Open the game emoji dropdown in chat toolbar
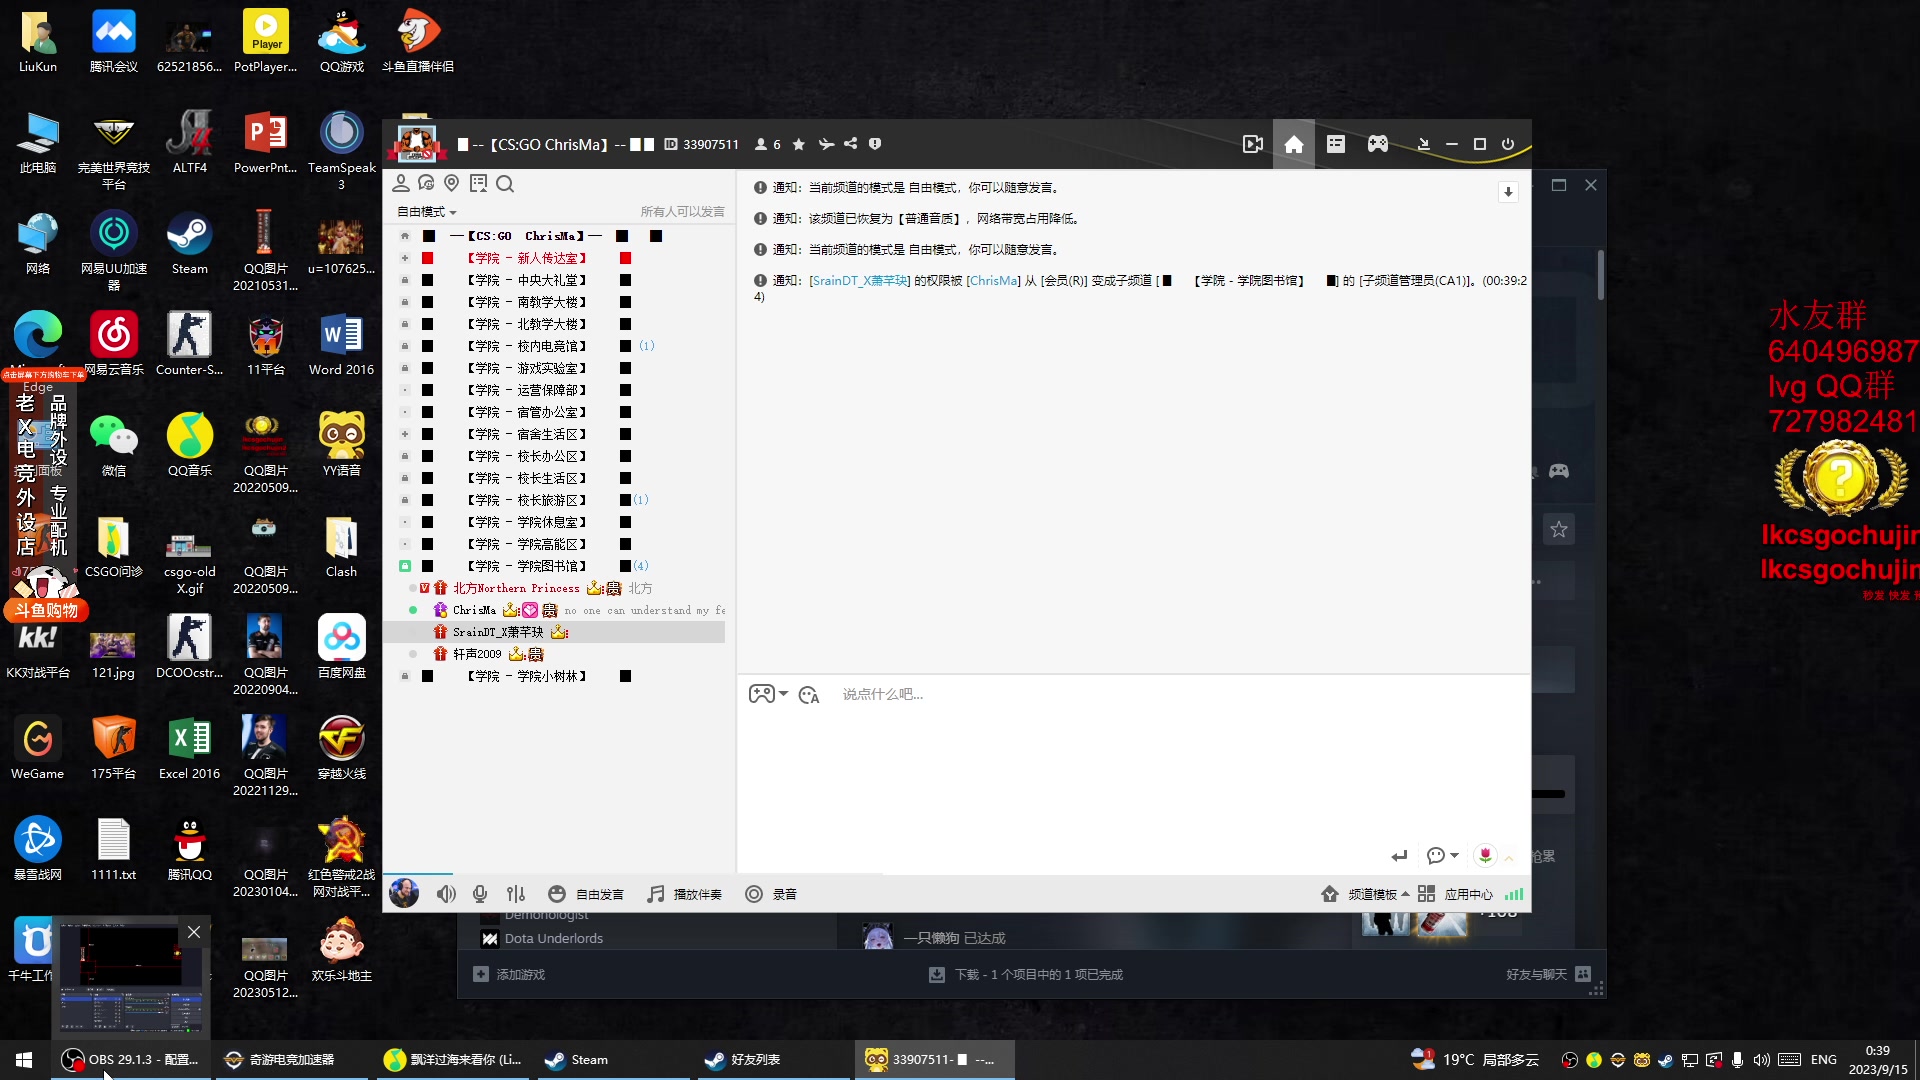Screen dimensions: 1920x1080 [x=768, y=694]
